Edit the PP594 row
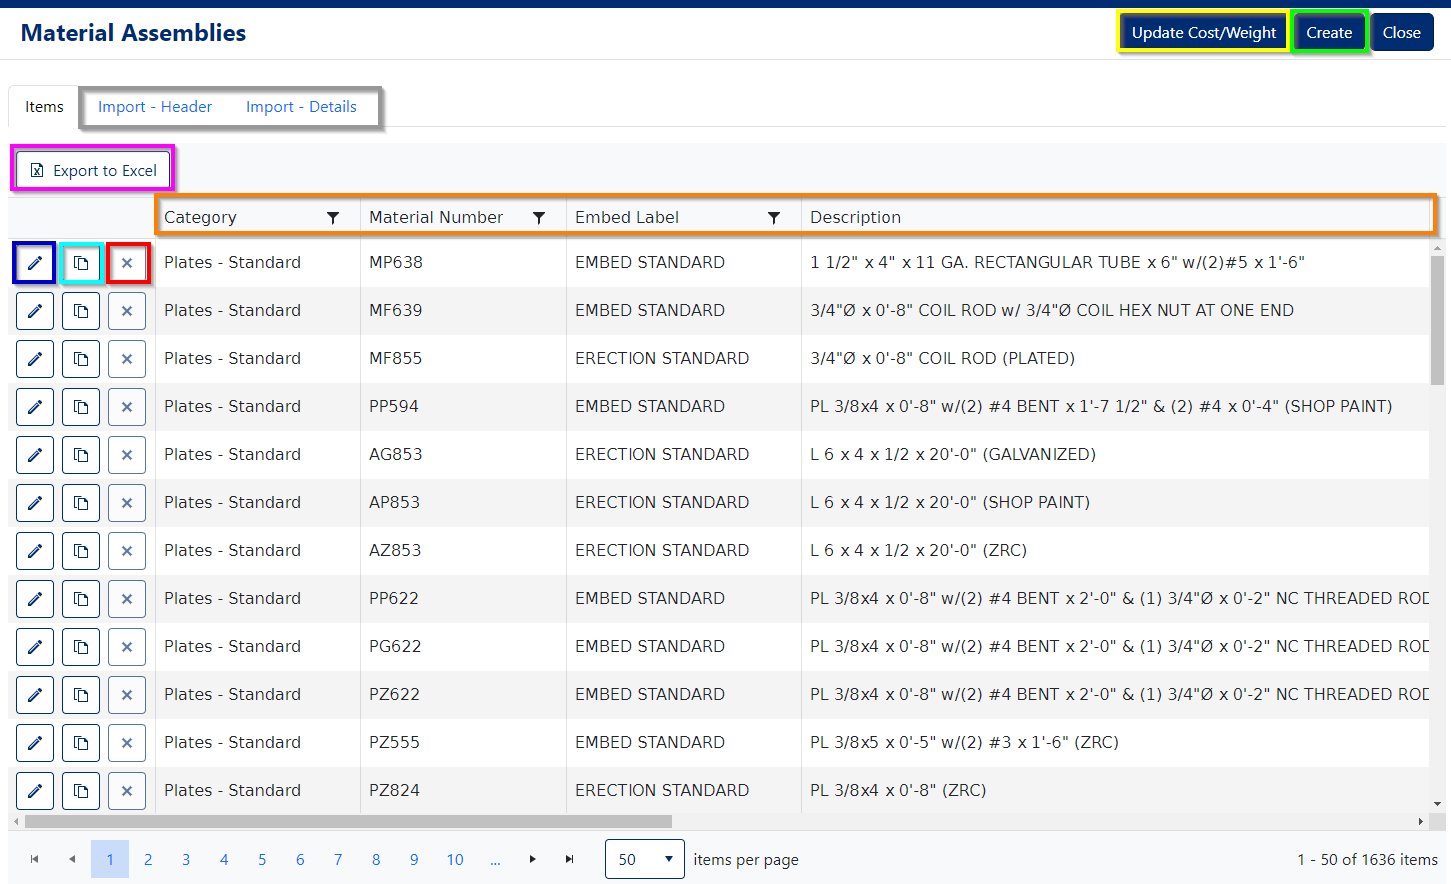The image size is (1451, 884). tap(35, 407)
